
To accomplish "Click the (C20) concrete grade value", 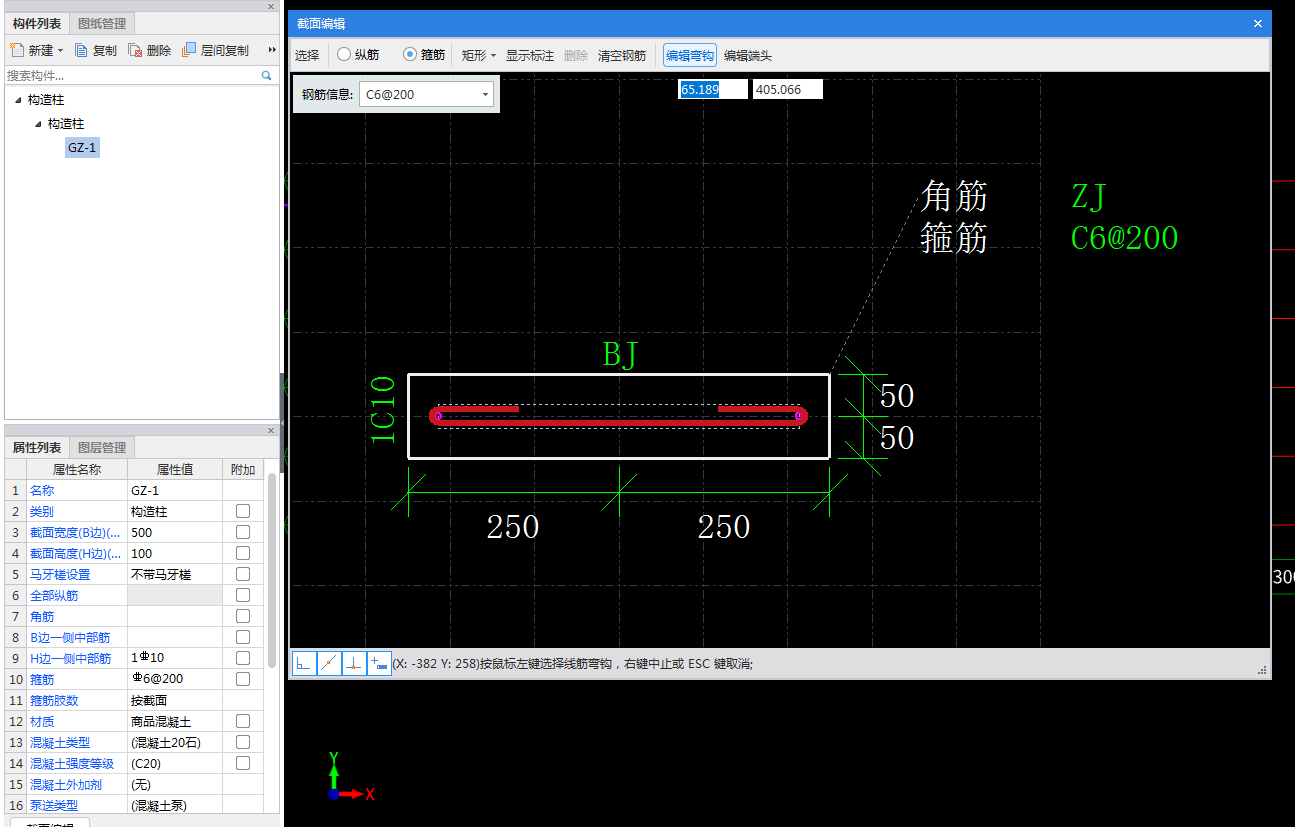I will 175,763.
